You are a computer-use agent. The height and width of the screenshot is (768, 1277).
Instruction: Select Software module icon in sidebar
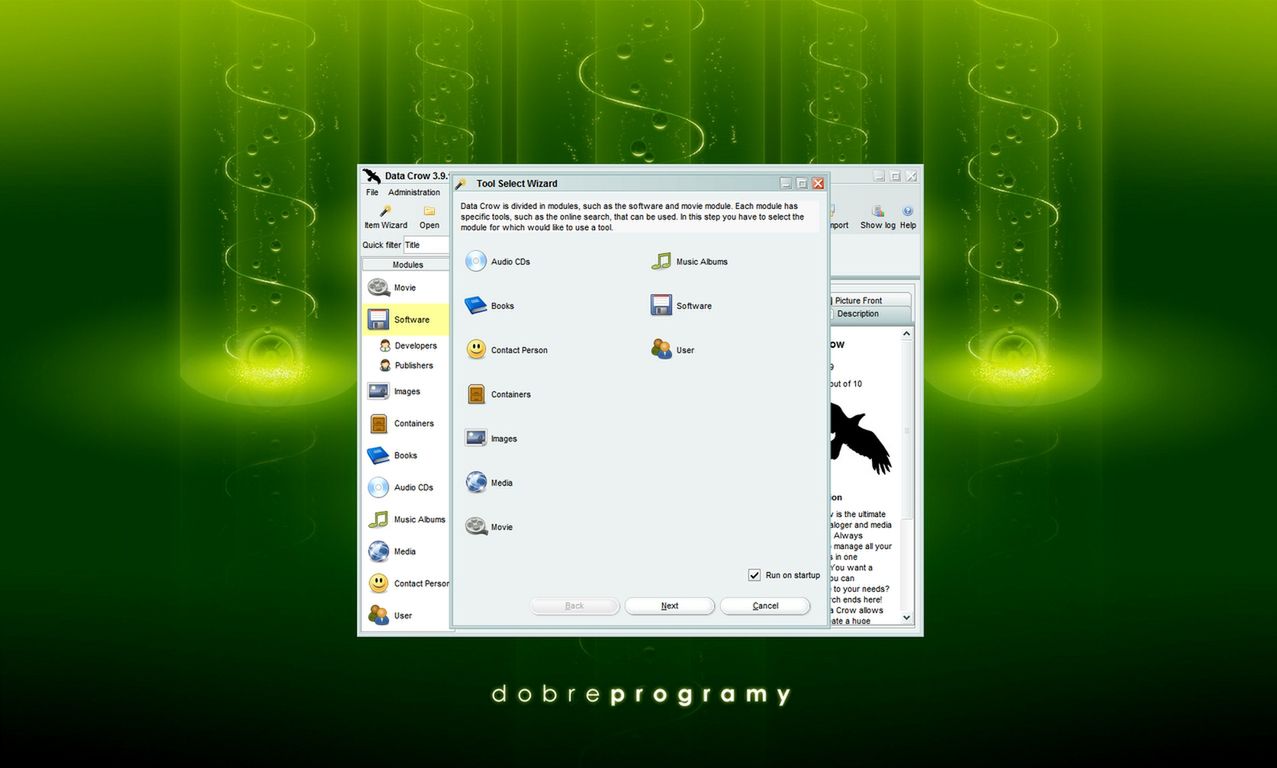pos(378,320)
